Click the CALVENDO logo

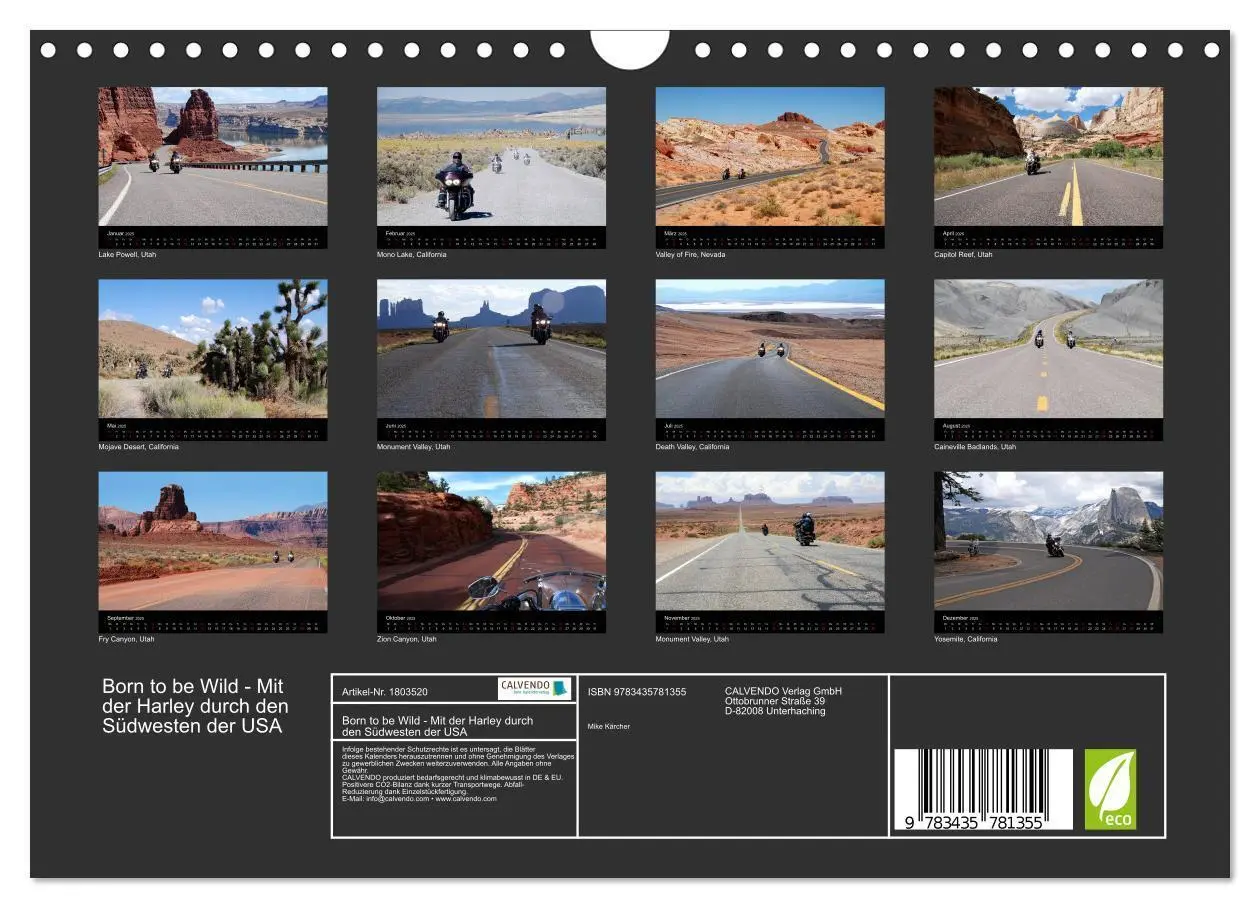pos(535,688)
